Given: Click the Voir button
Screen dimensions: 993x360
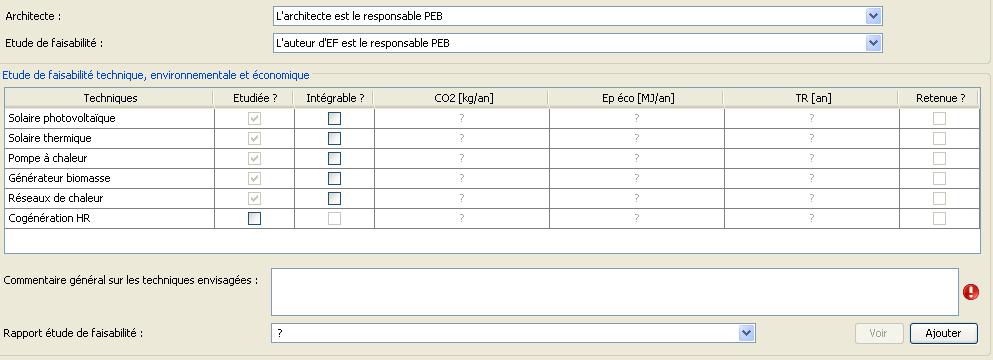Looking at the screenshot, I should (878, 333).
